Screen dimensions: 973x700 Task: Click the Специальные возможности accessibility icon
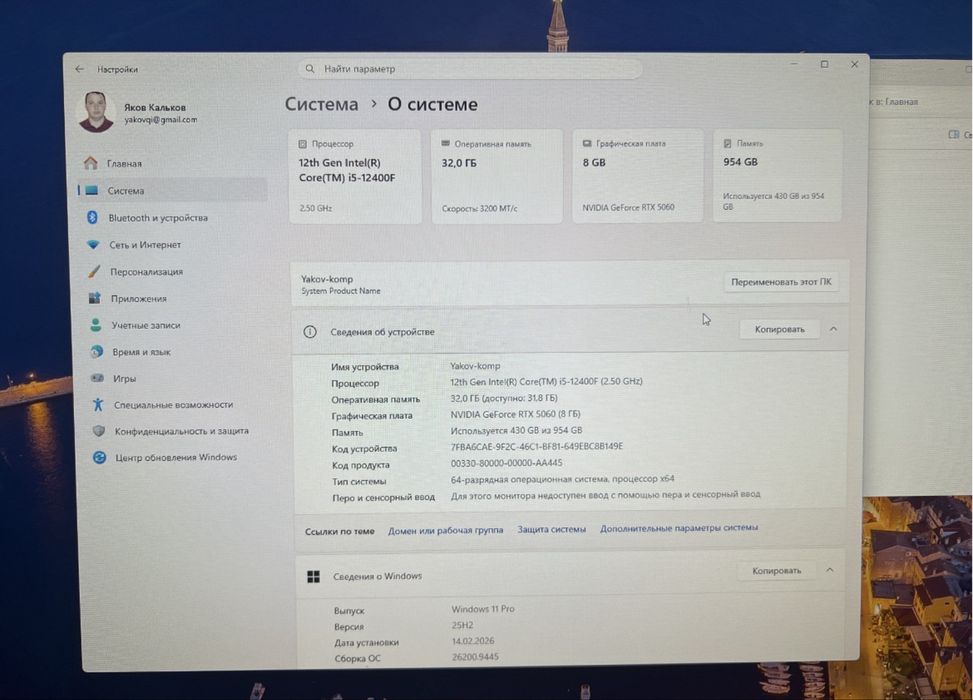[98, 405]
